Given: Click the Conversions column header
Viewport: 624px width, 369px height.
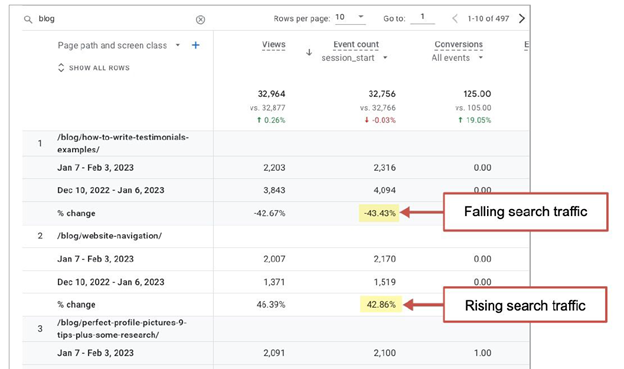Looking at the screenshot, I should point(458,45).
